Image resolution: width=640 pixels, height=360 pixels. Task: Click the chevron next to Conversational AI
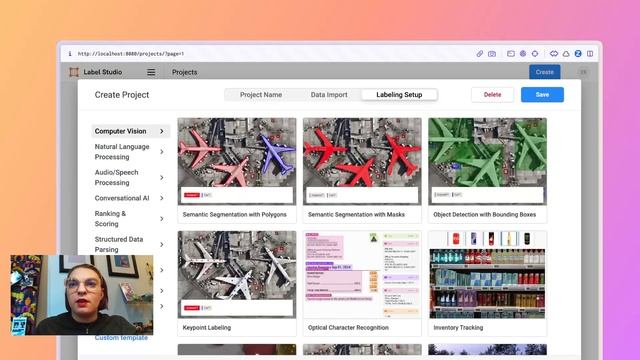coord(162,198)
